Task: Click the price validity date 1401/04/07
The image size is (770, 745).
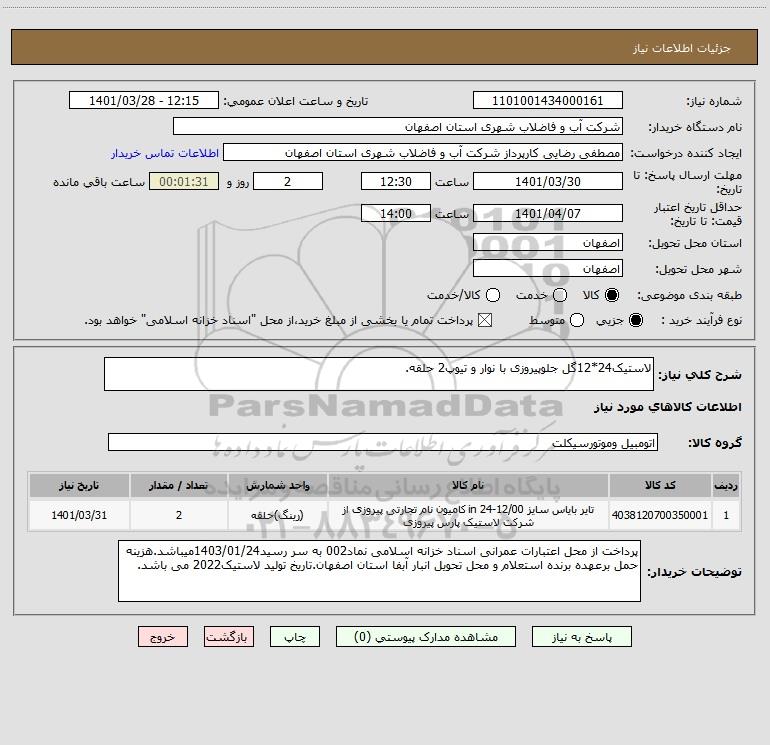Action: [x=548, y=213]
